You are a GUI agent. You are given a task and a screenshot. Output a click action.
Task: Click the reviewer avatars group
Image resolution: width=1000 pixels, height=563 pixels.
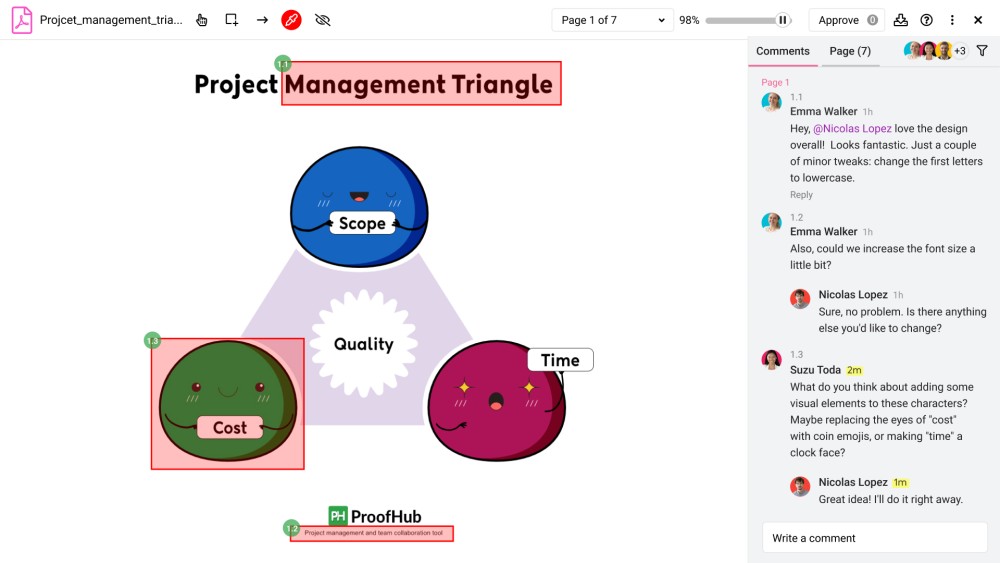tap(928, 51)
